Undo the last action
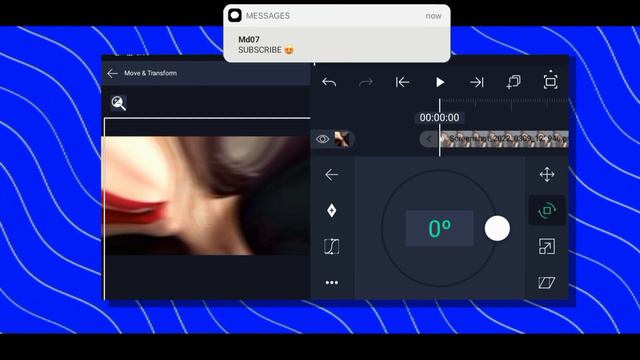This screenshot has width=640, height=360. (x=329, y=82)
